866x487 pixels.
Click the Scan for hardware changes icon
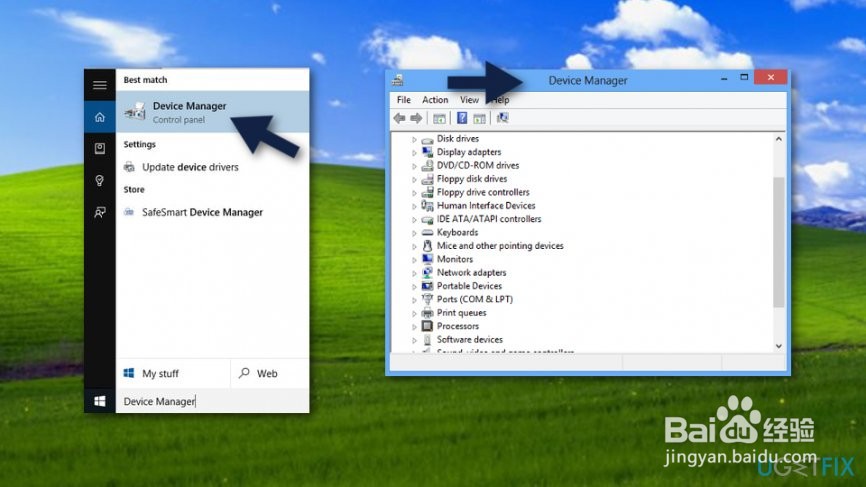[x=502, y=118]
